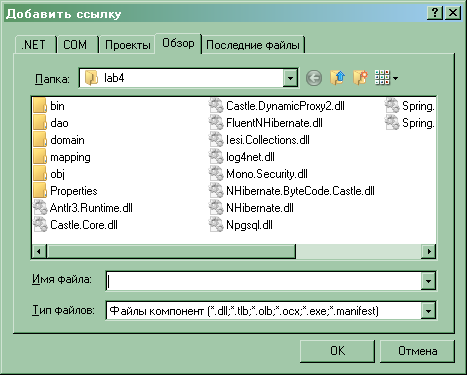Expand the Папка lab4 folder dropdown
Image resolution: width=467 pixels, height=375 pixels.
point(290,78)
